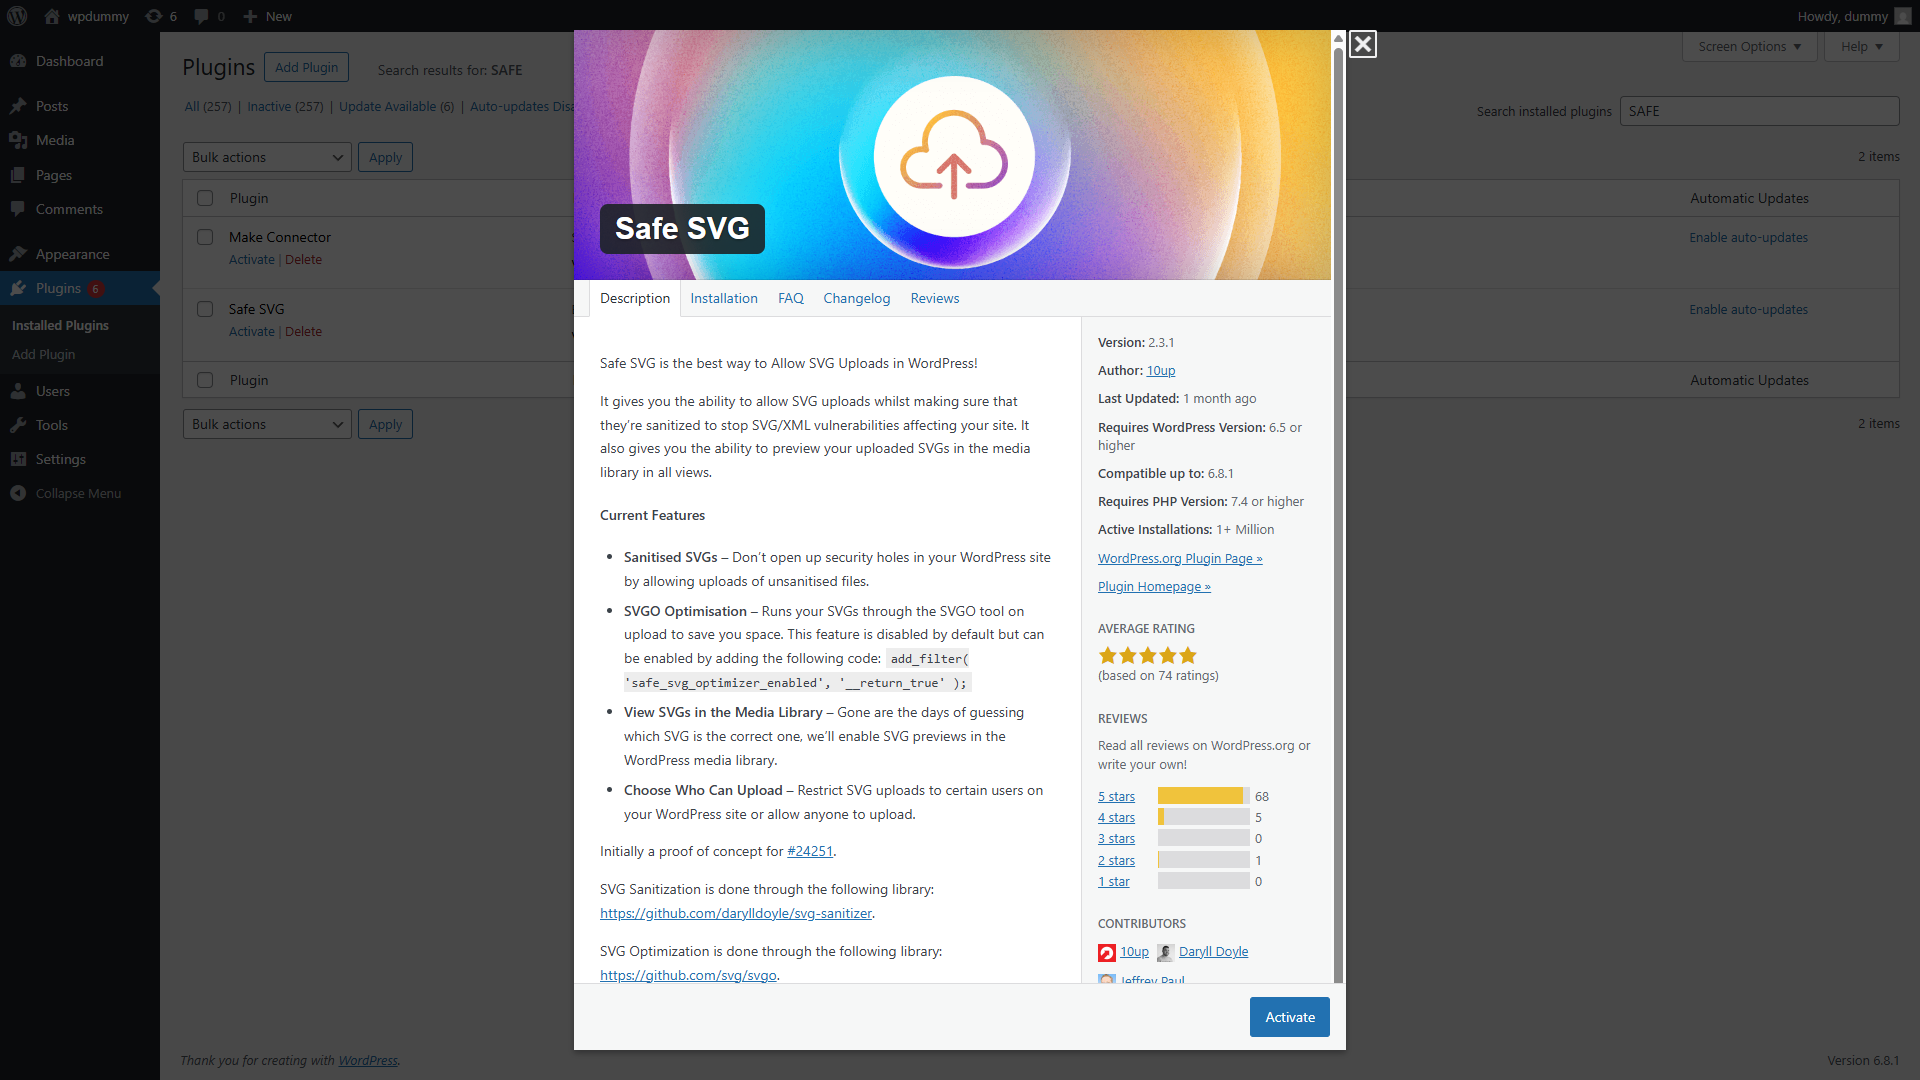Filter reviews by 4 stars
Screen dimensions: 1920x1080
coord(1116,818)
